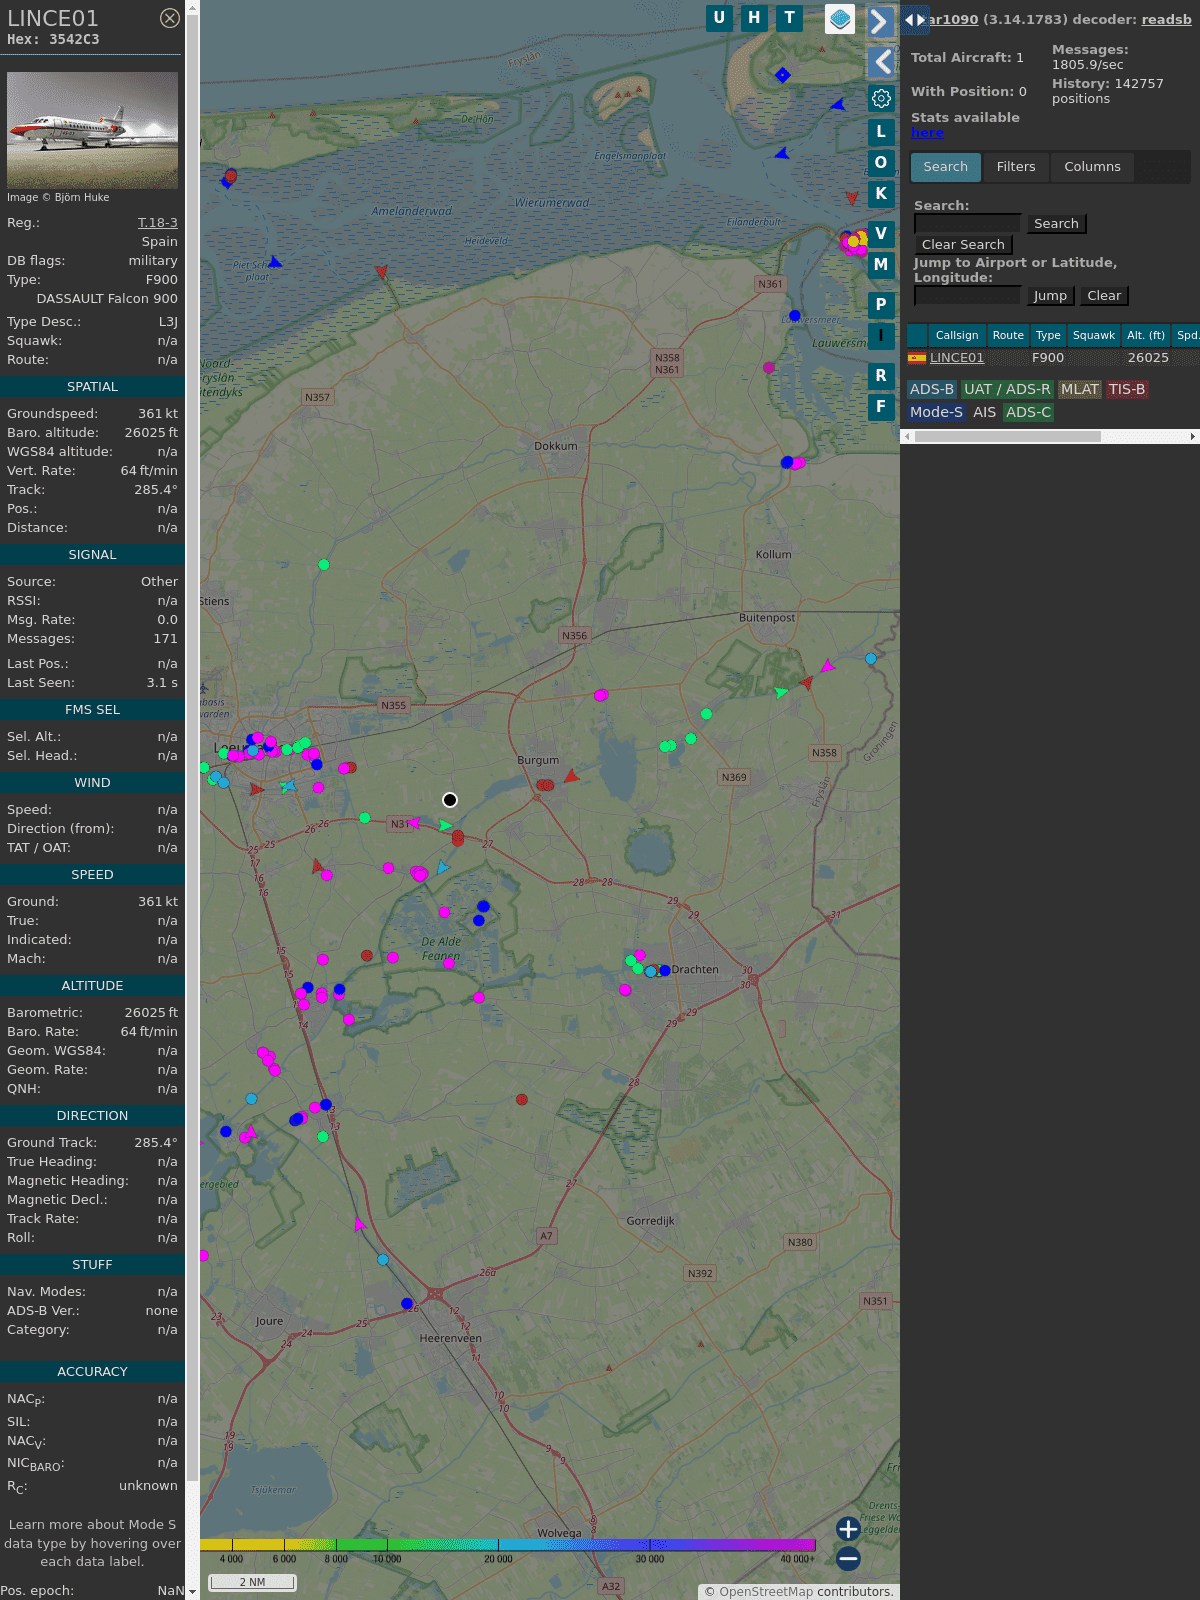
Task: Click the Jump to Airport input field
Action: click(967, 296)
